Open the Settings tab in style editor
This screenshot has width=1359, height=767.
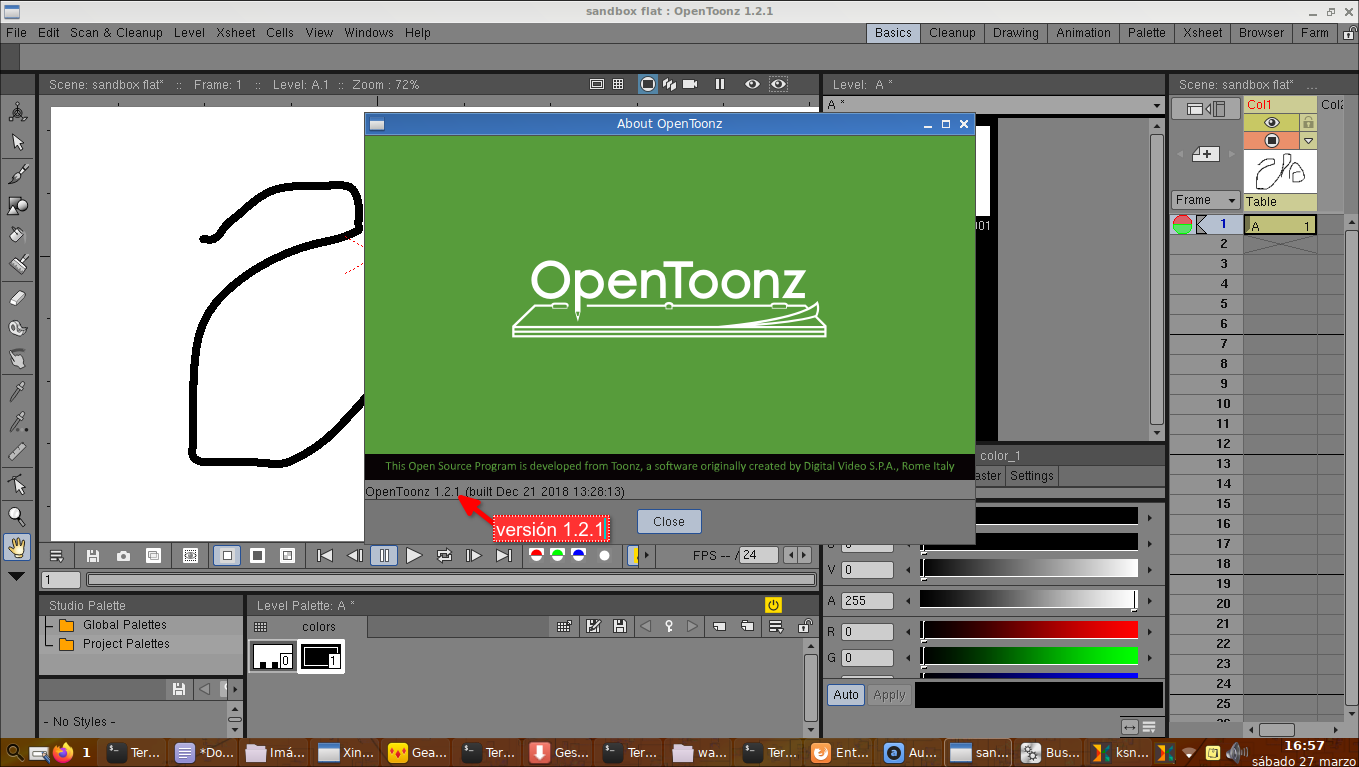coord(1031,476)
